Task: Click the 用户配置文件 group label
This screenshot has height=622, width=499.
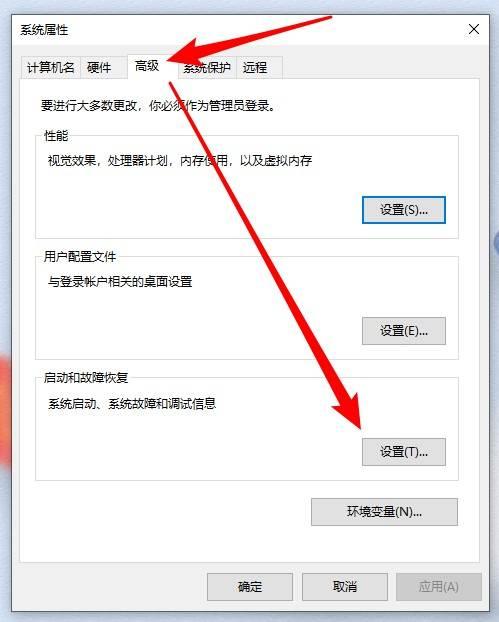Action: point(80,257)
